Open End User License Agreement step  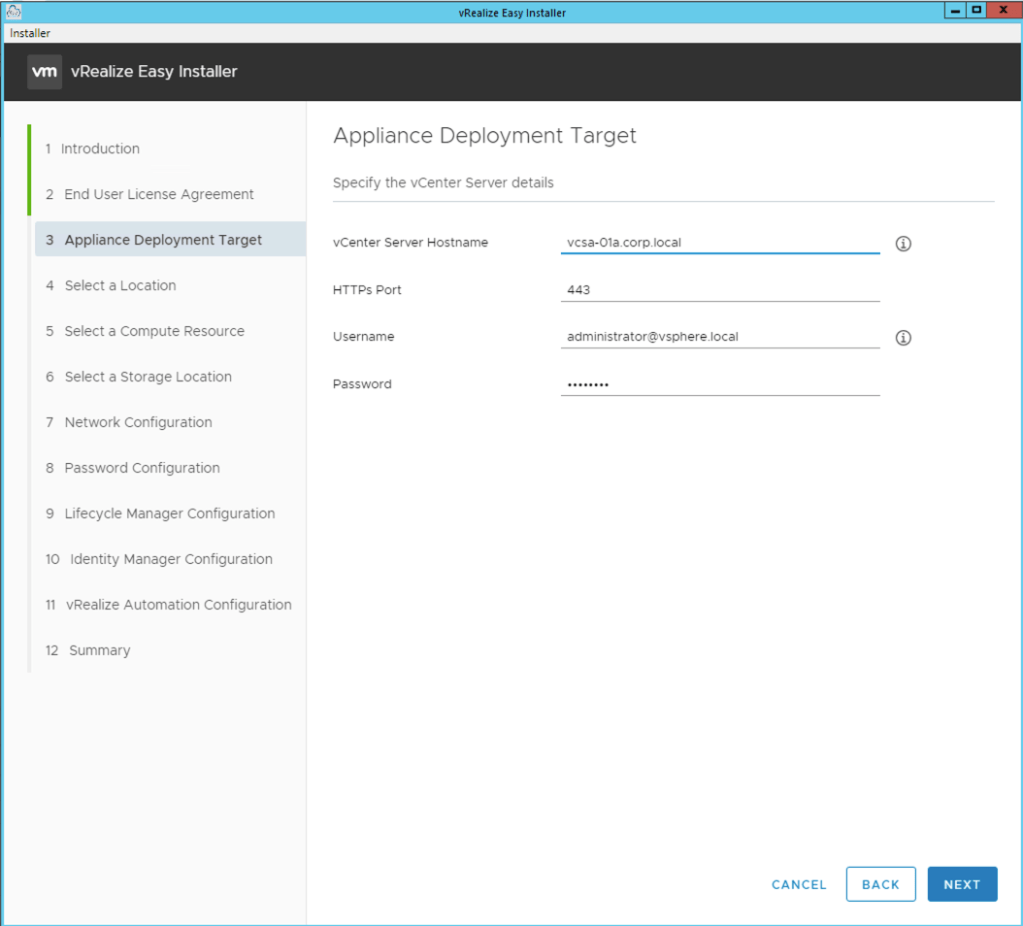[x=159, y=194]
